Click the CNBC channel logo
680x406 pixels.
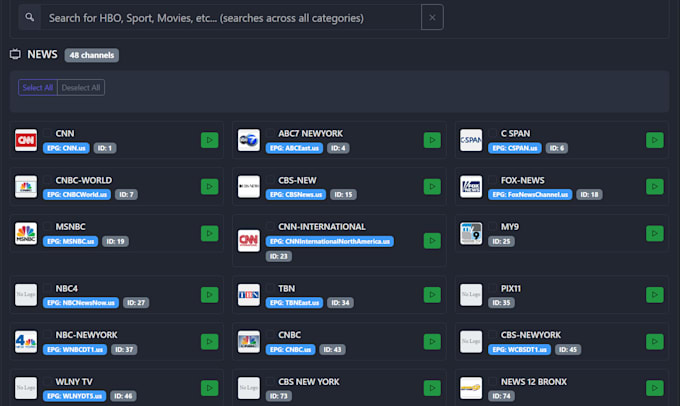[248, 341]
